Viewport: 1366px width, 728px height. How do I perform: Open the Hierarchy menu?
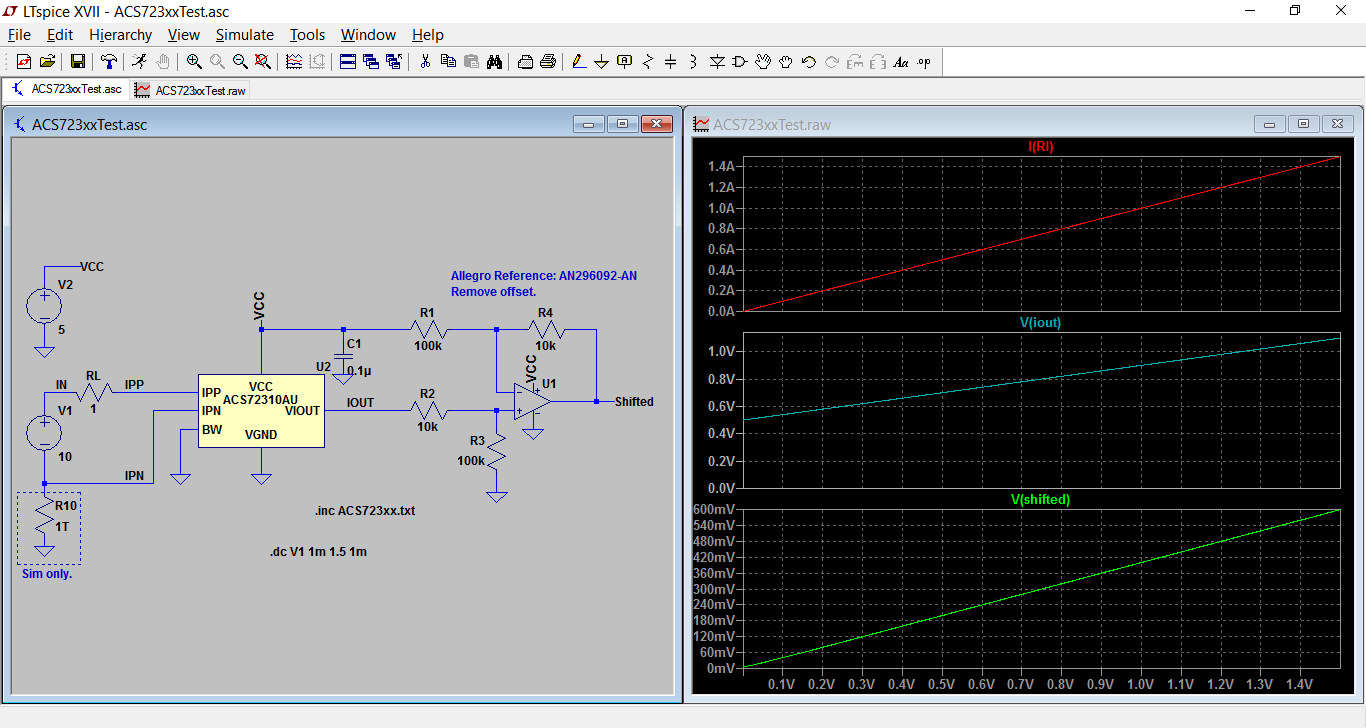click(x=120, y=35)
